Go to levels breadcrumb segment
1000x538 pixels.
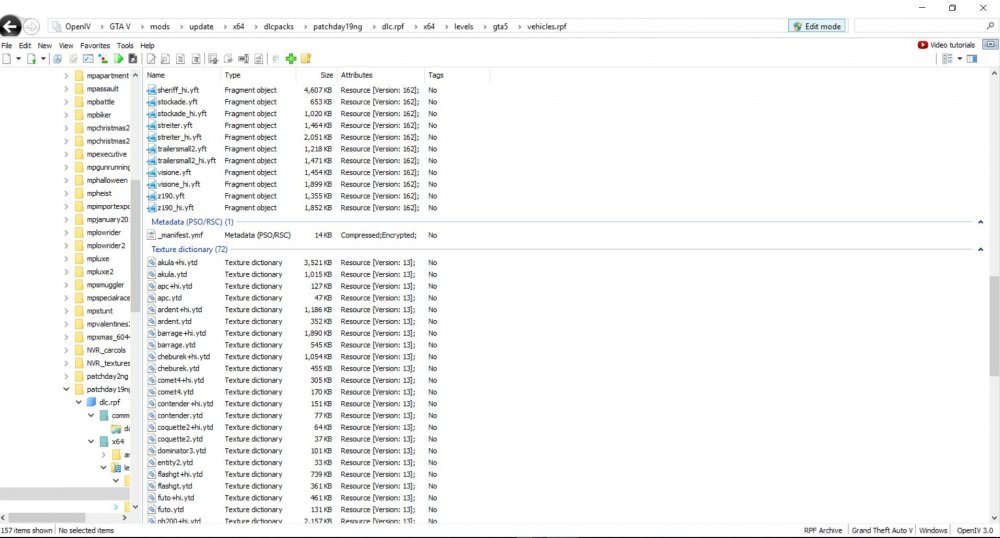(464, 27)
